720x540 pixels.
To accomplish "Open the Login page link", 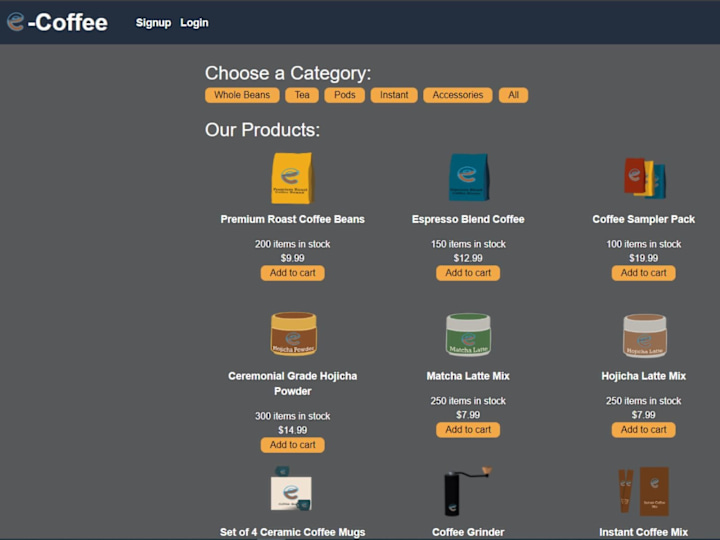I will tap(194, 22).
